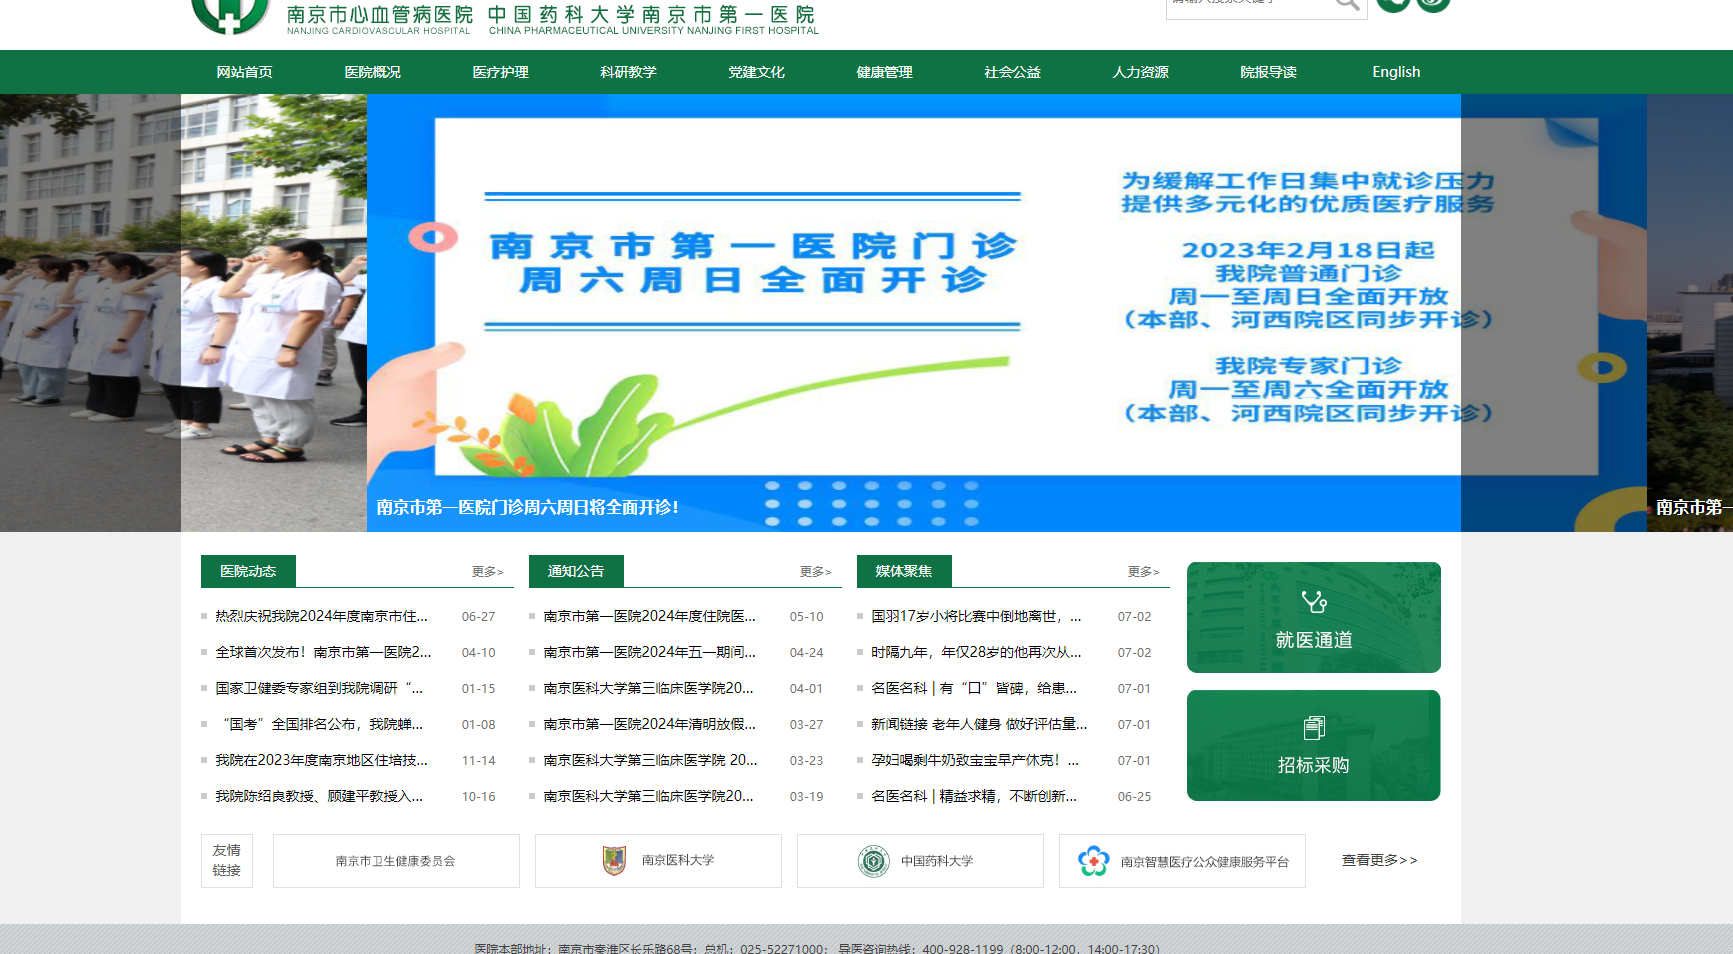Click the hospital logo emblem

pyautogui.click(x=230, y=15)
